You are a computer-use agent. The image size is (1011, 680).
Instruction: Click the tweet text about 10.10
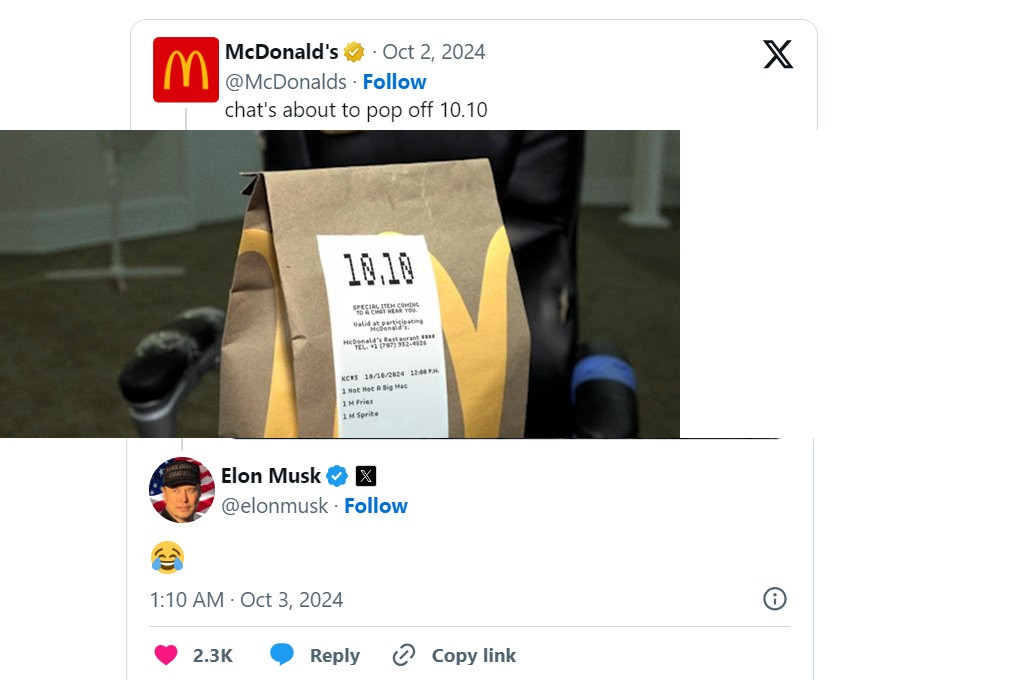coord(356,110)
